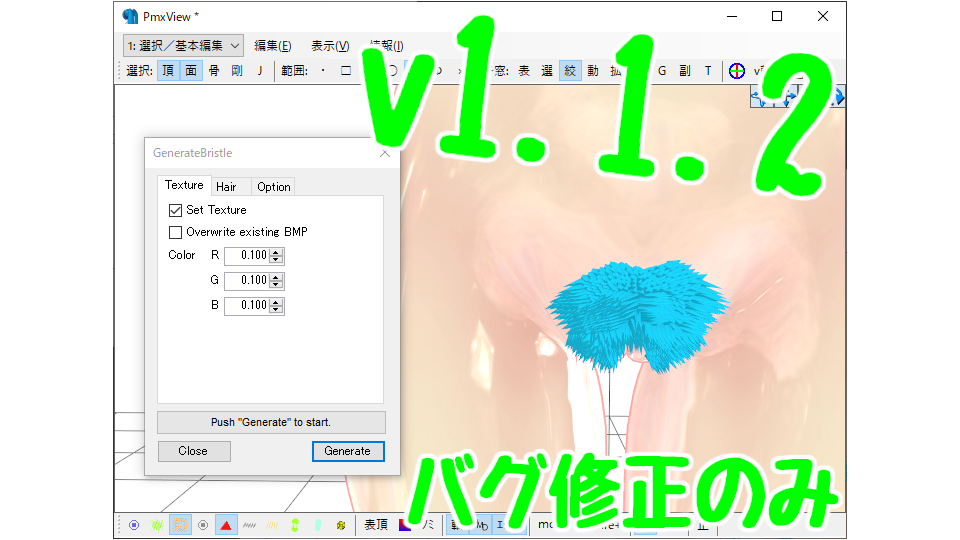Open the 編集(E) menu

(272, 46)
